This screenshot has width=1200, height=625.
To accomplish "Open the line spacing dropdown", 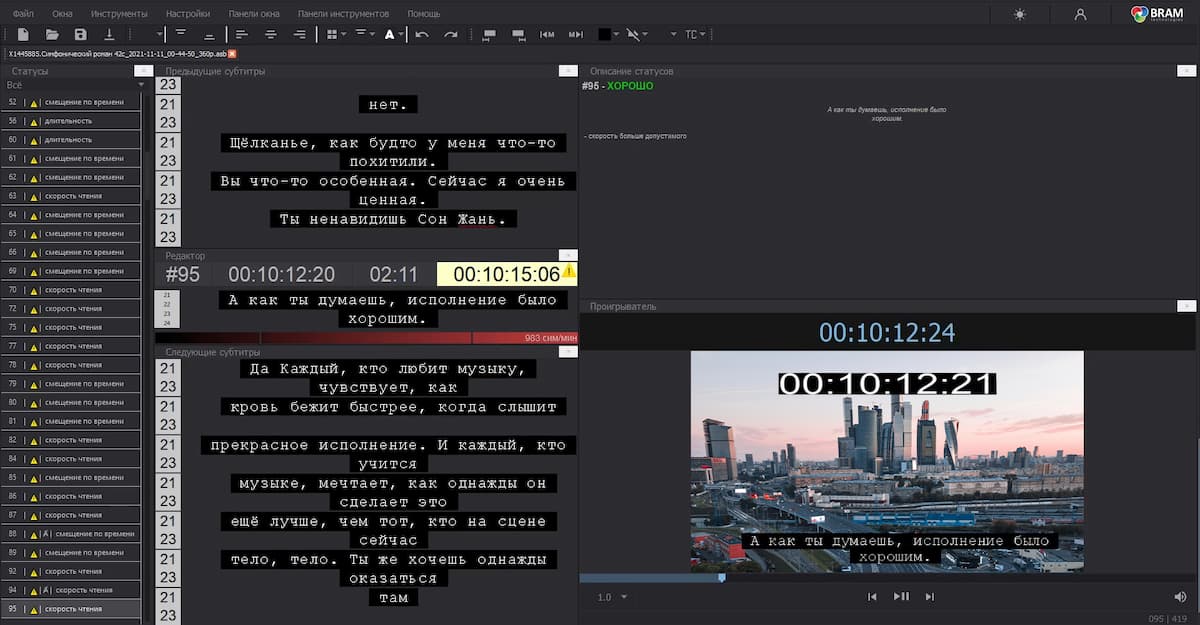I will point(364,34).
